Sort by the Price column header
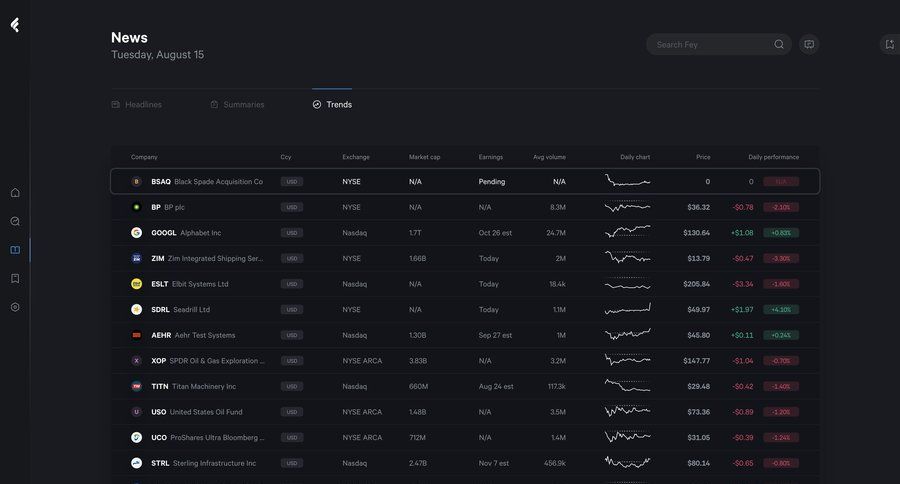Screen dimensions: 900x484 click(x=703, y=157)
